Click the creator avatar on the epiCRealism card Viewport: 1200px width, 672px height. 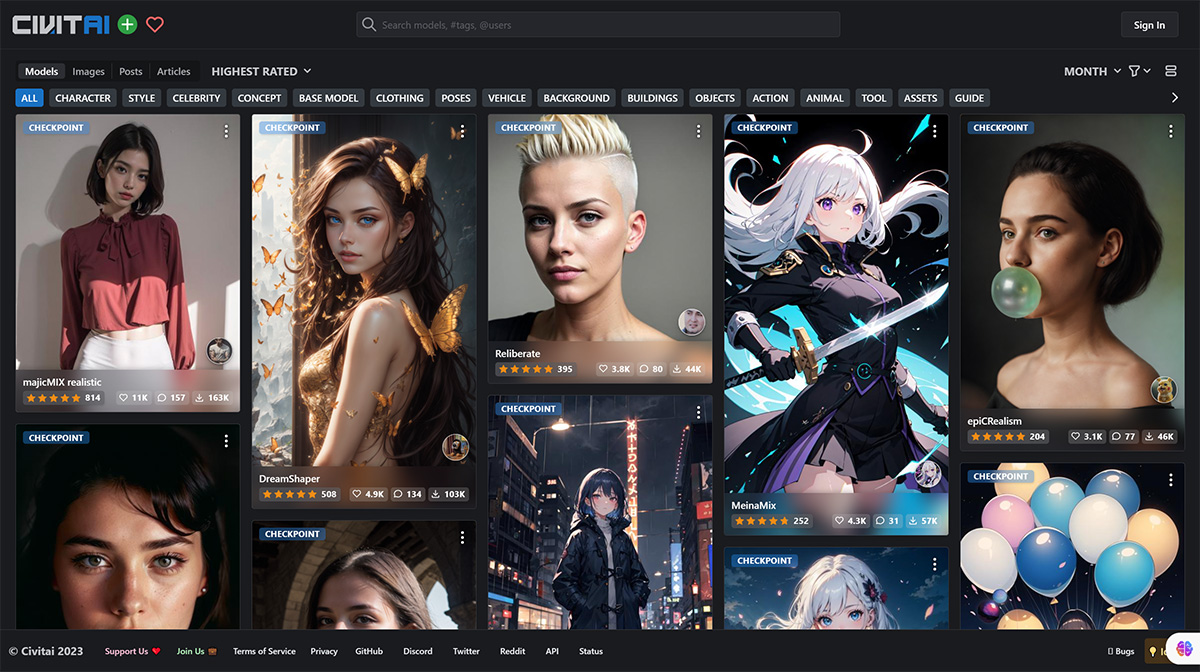pos(1163,390)
